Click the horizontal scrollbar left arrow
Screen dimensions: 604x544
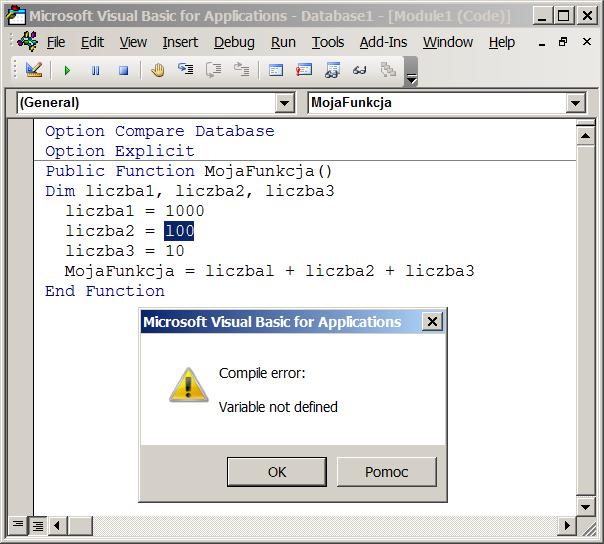click(x=57, y=526)
